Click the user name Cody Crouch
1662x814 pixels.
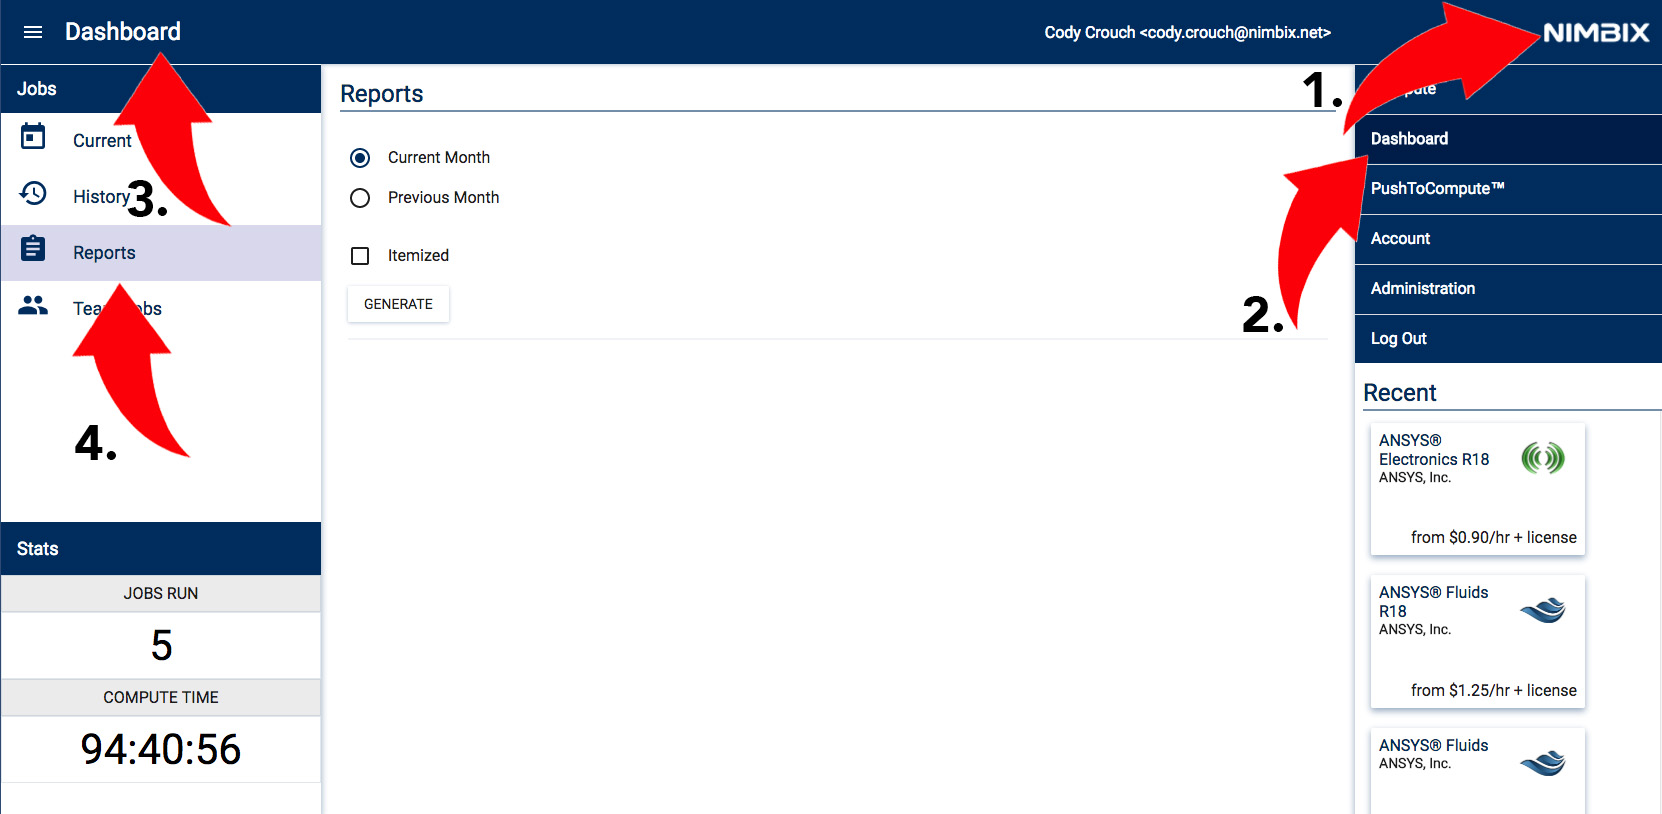(x=1089, y=33)
